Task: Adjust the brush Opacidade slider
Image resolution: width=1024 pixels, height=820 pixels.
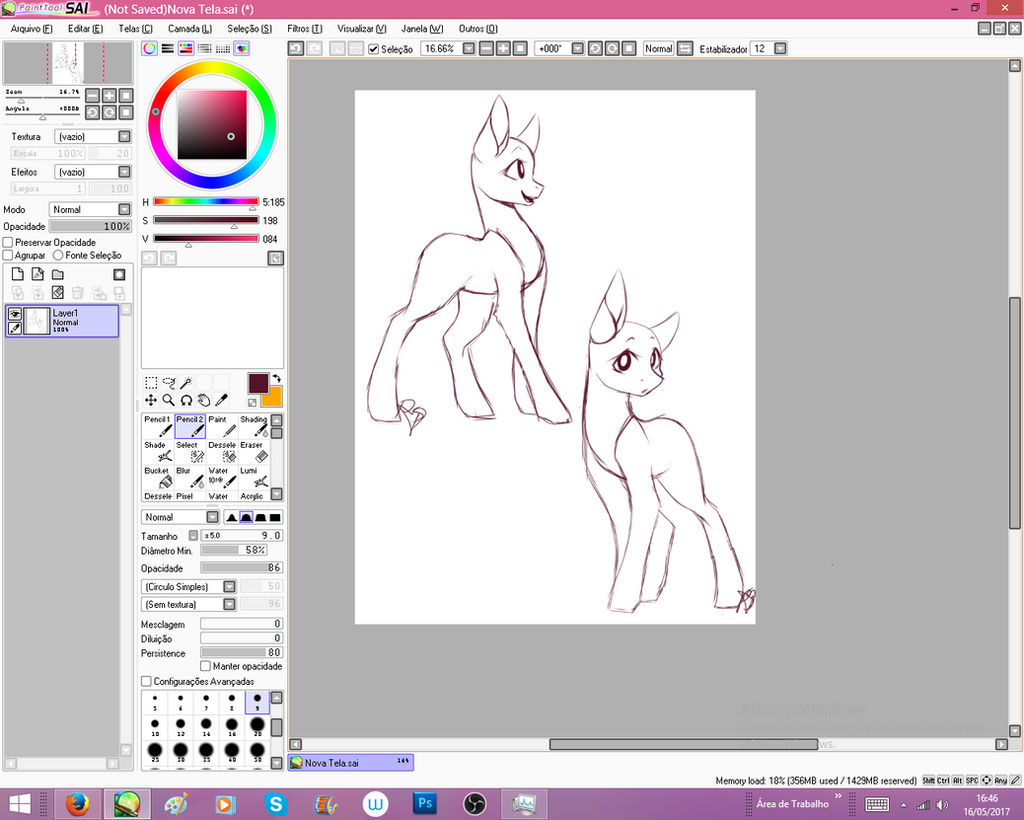Action: 242,568
